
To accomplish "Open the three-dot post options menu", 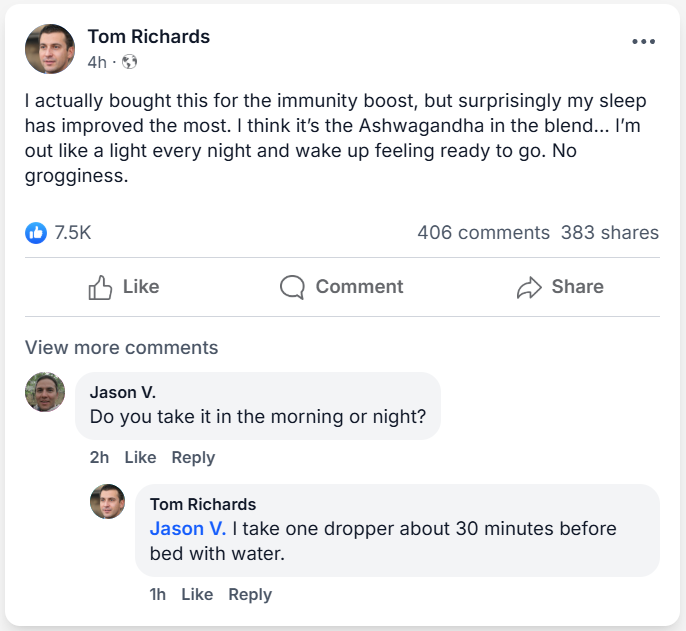I will [x=643, y=42].
